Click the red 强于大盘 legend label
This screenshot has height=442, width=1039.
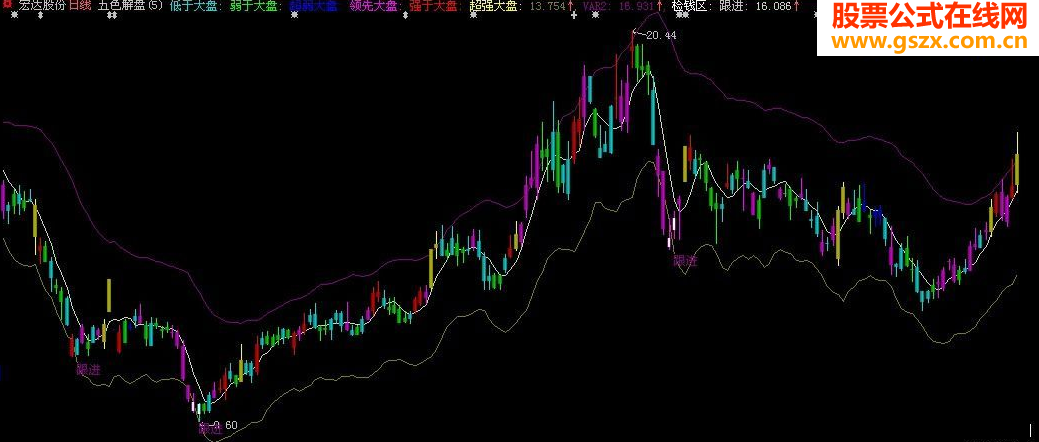[435, 6]
